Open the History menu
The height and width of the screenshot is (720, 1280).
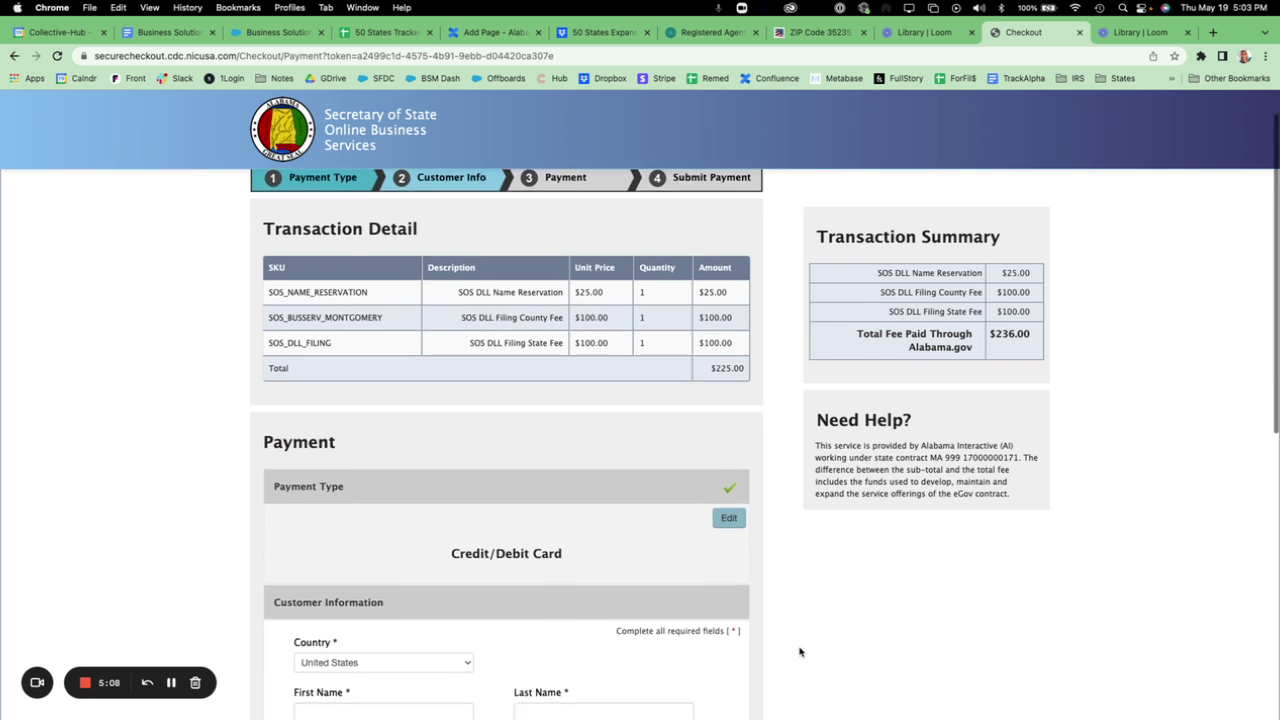click(x=187, y=8)
